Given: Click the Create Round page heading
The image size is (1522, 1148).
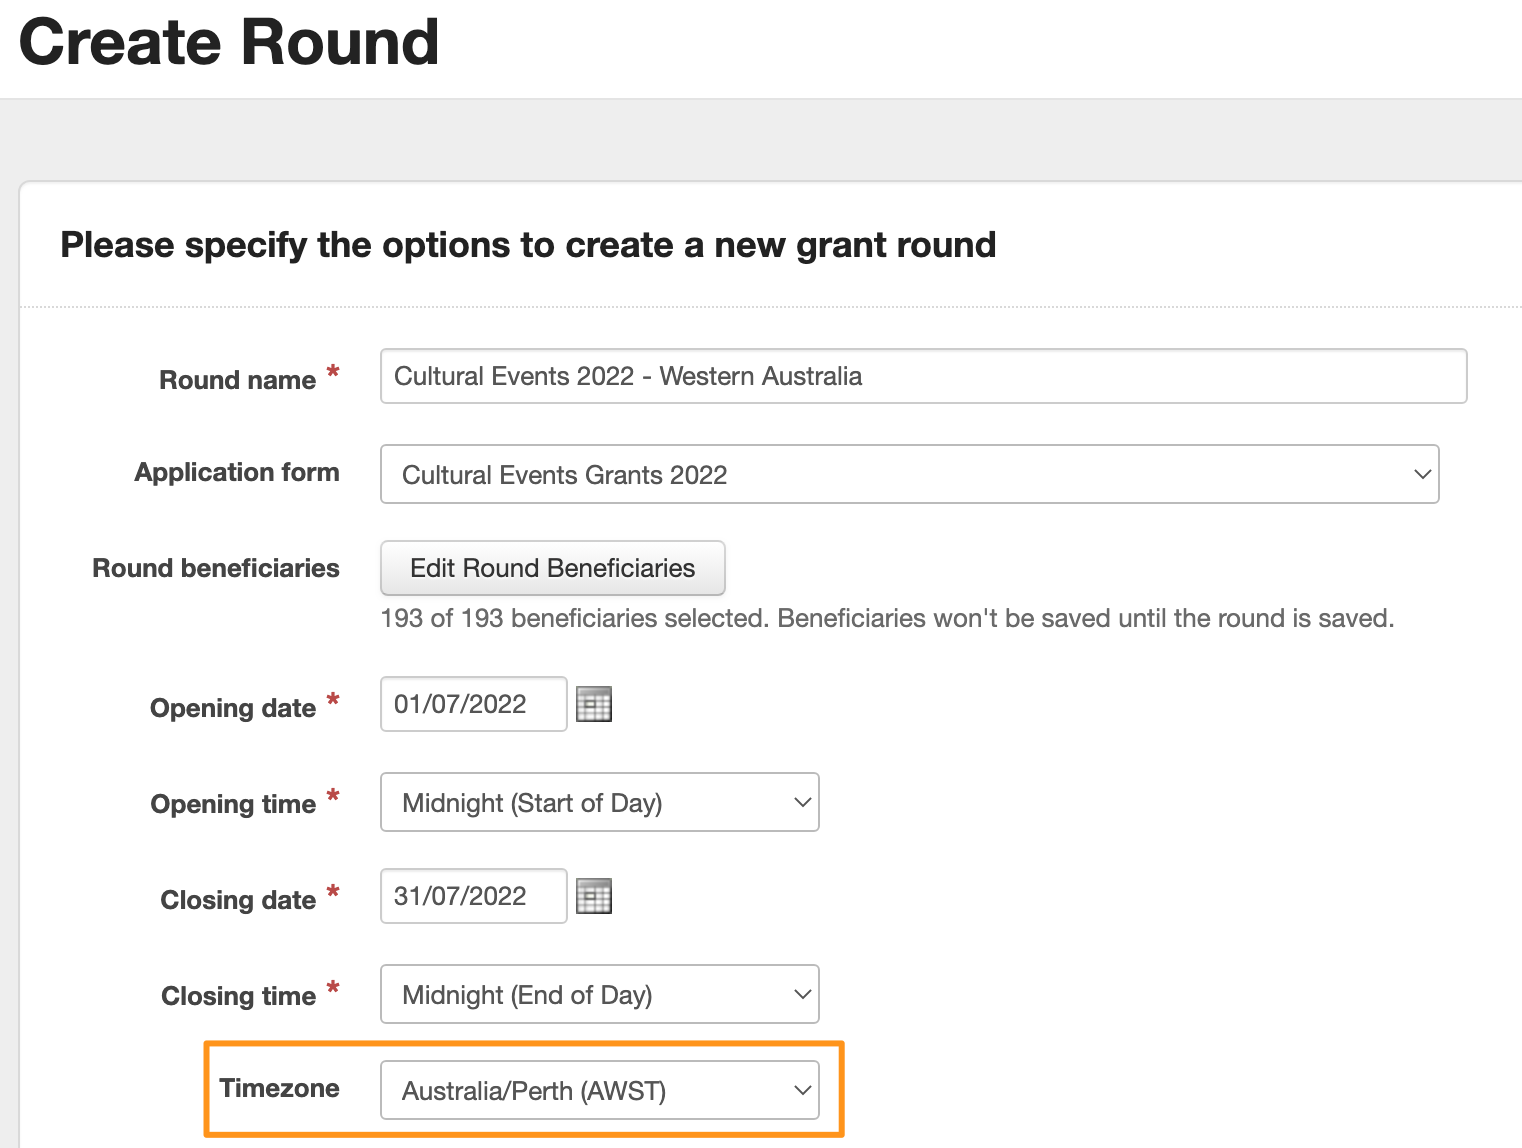Looking at the screenshot, I should point(229,43).
